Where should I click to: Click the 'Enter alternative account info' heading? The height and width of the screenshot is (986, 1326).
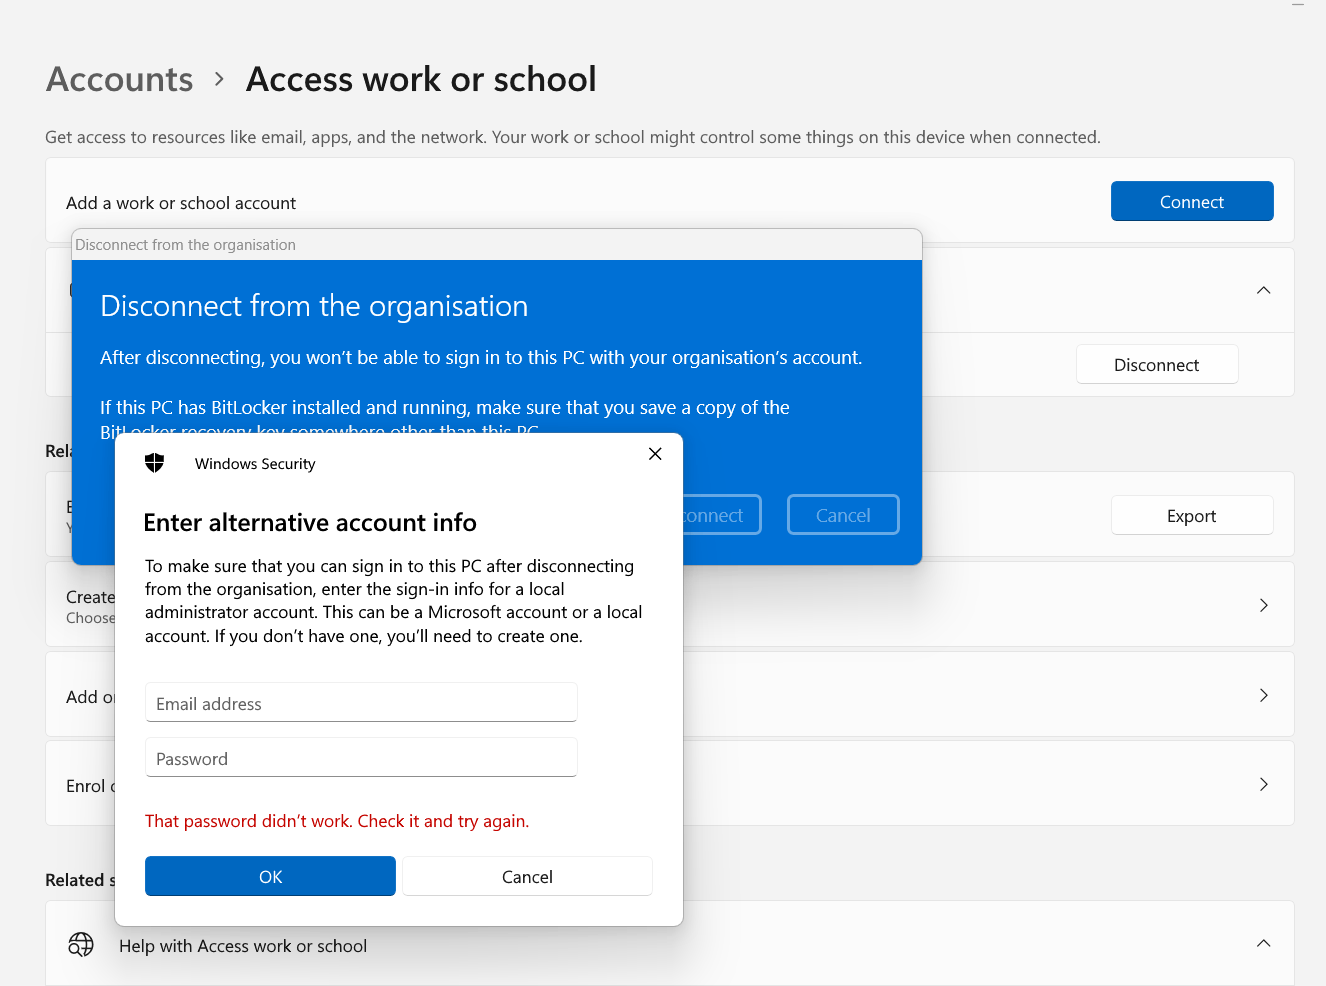tap(310, 523)
